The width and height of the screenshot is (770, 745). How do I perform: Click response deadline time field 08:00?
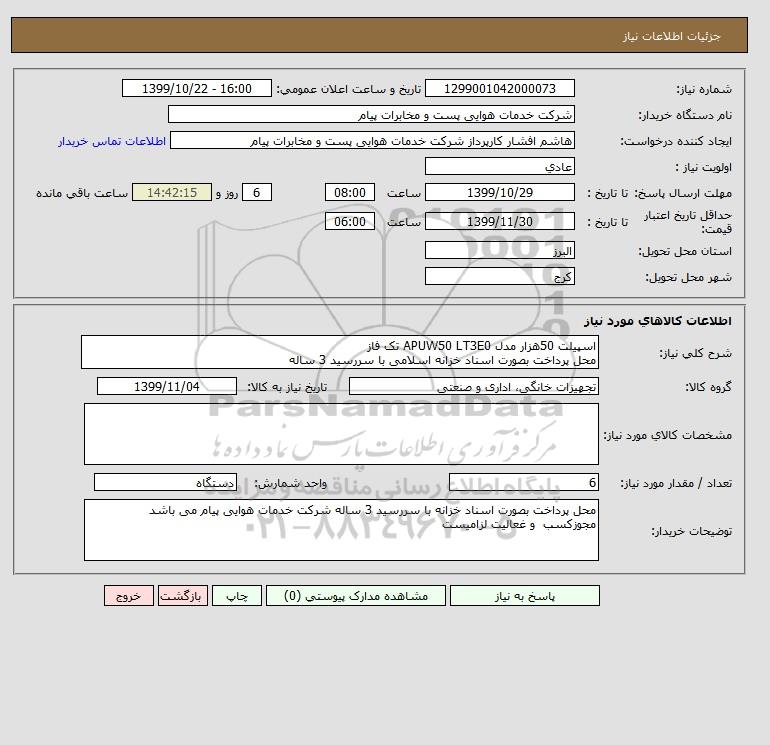pos(350,193)
